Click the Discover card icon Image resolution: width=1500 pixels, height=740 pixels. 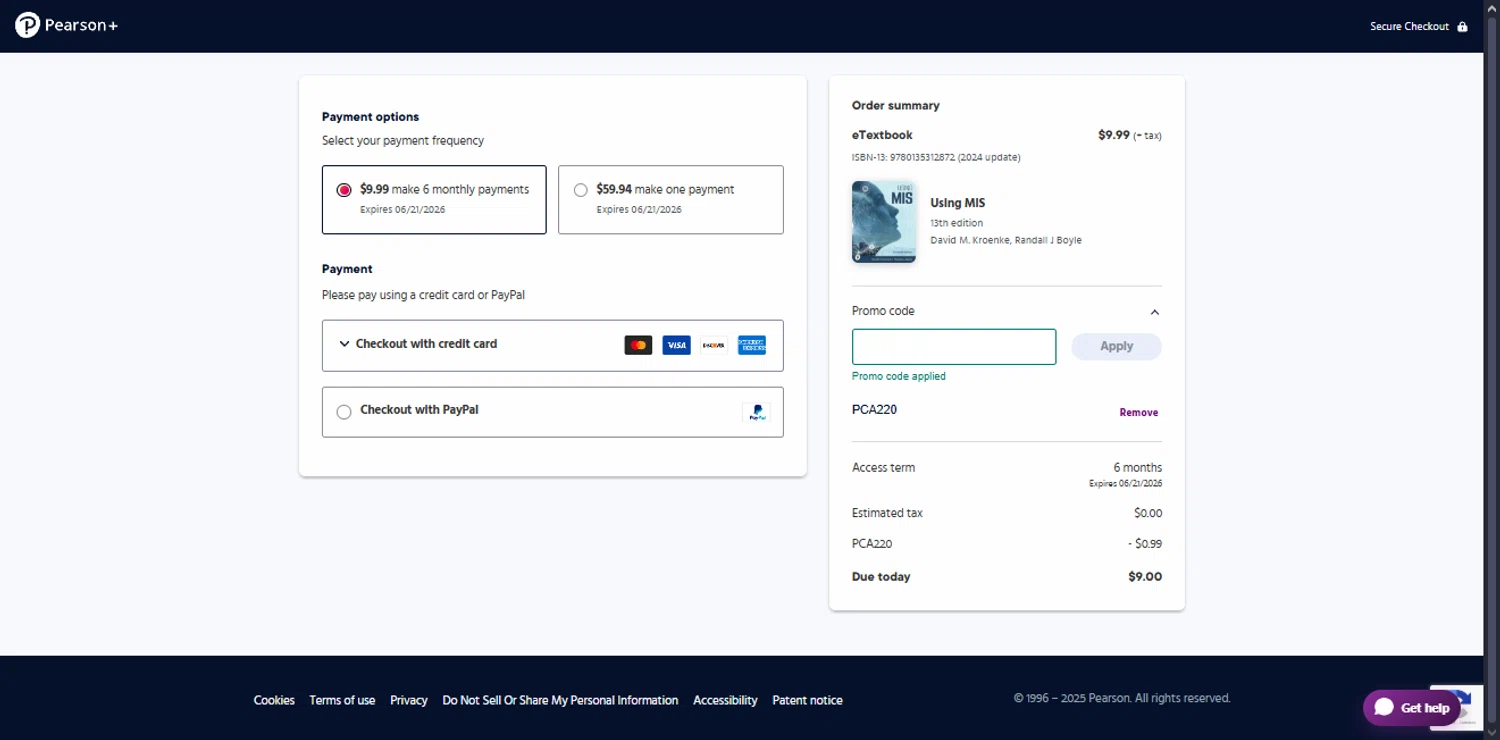(714, 345)
